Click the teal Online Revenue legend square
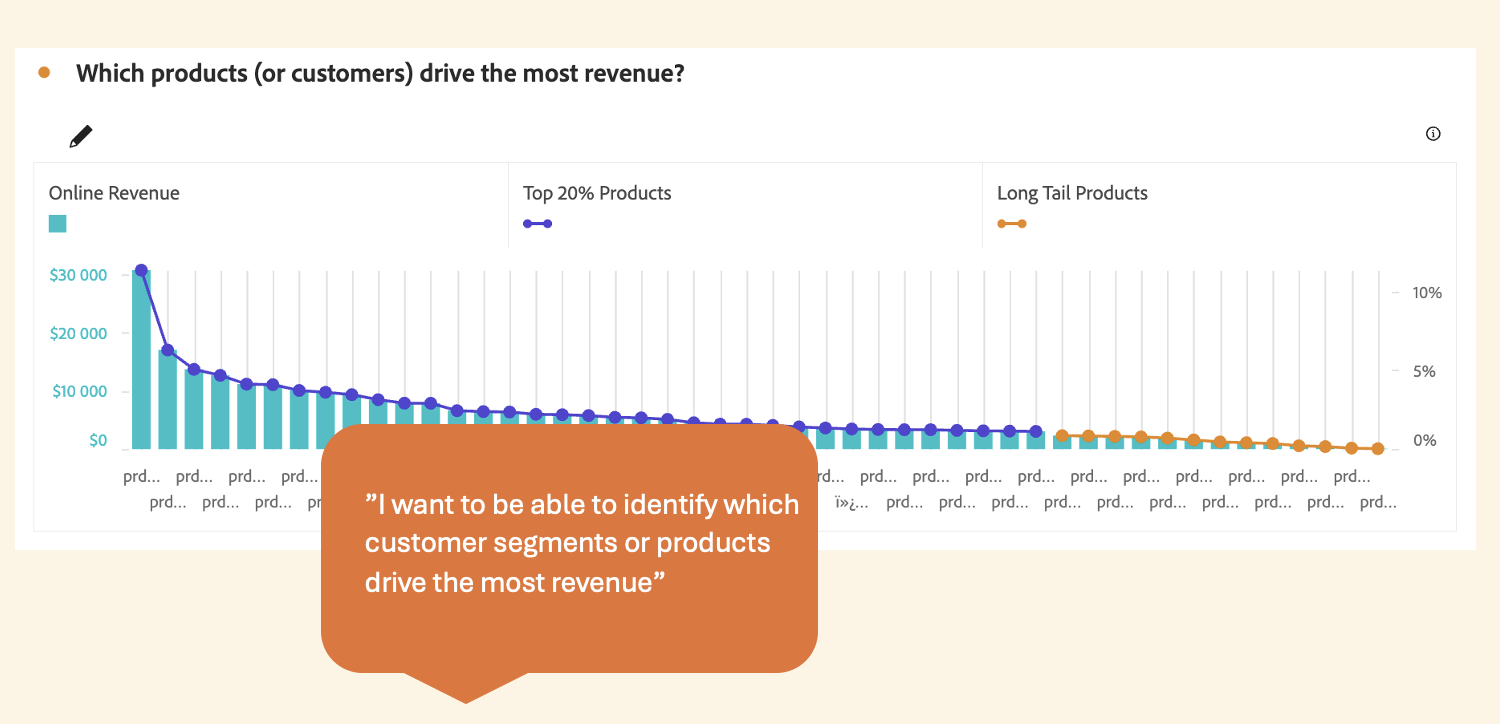 point(58,224)
